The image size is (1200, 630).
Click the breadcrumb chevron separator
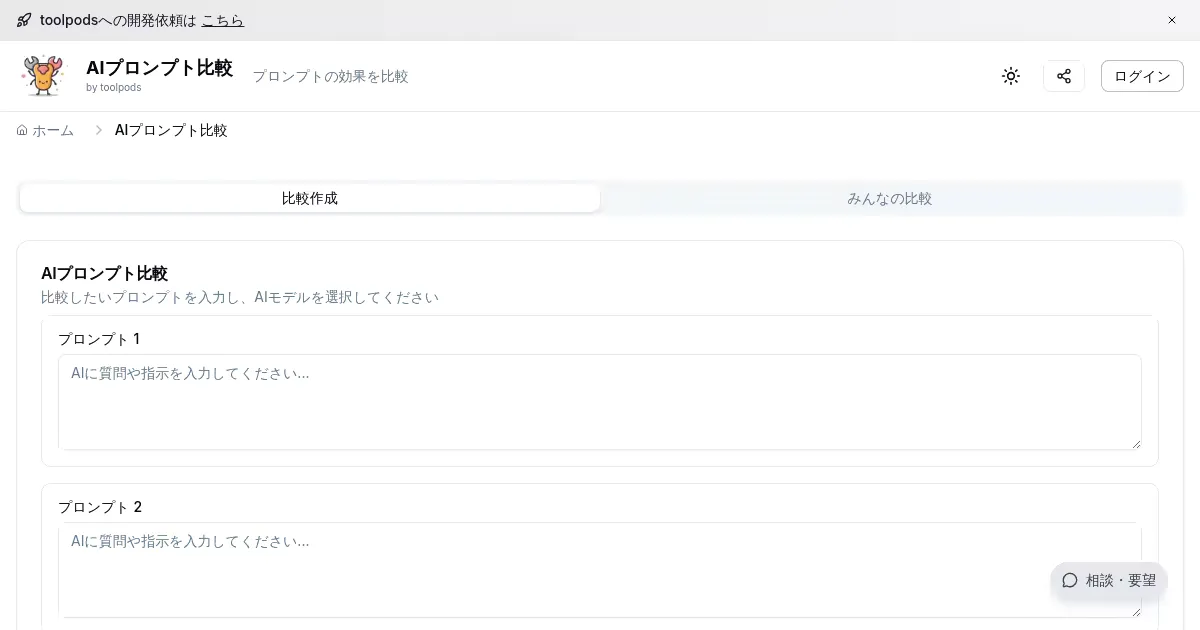(x=99, y=130)
